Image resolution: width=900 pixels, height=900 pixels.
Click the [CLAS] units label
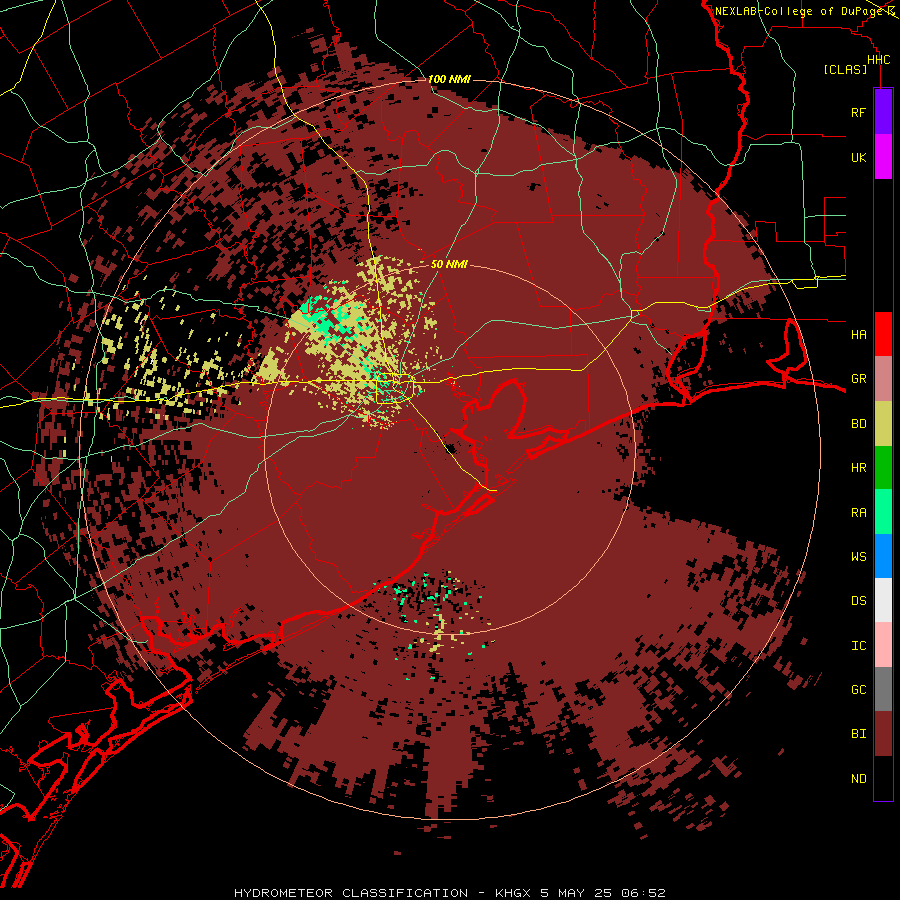pyautogui.click(x=845, y=69)
